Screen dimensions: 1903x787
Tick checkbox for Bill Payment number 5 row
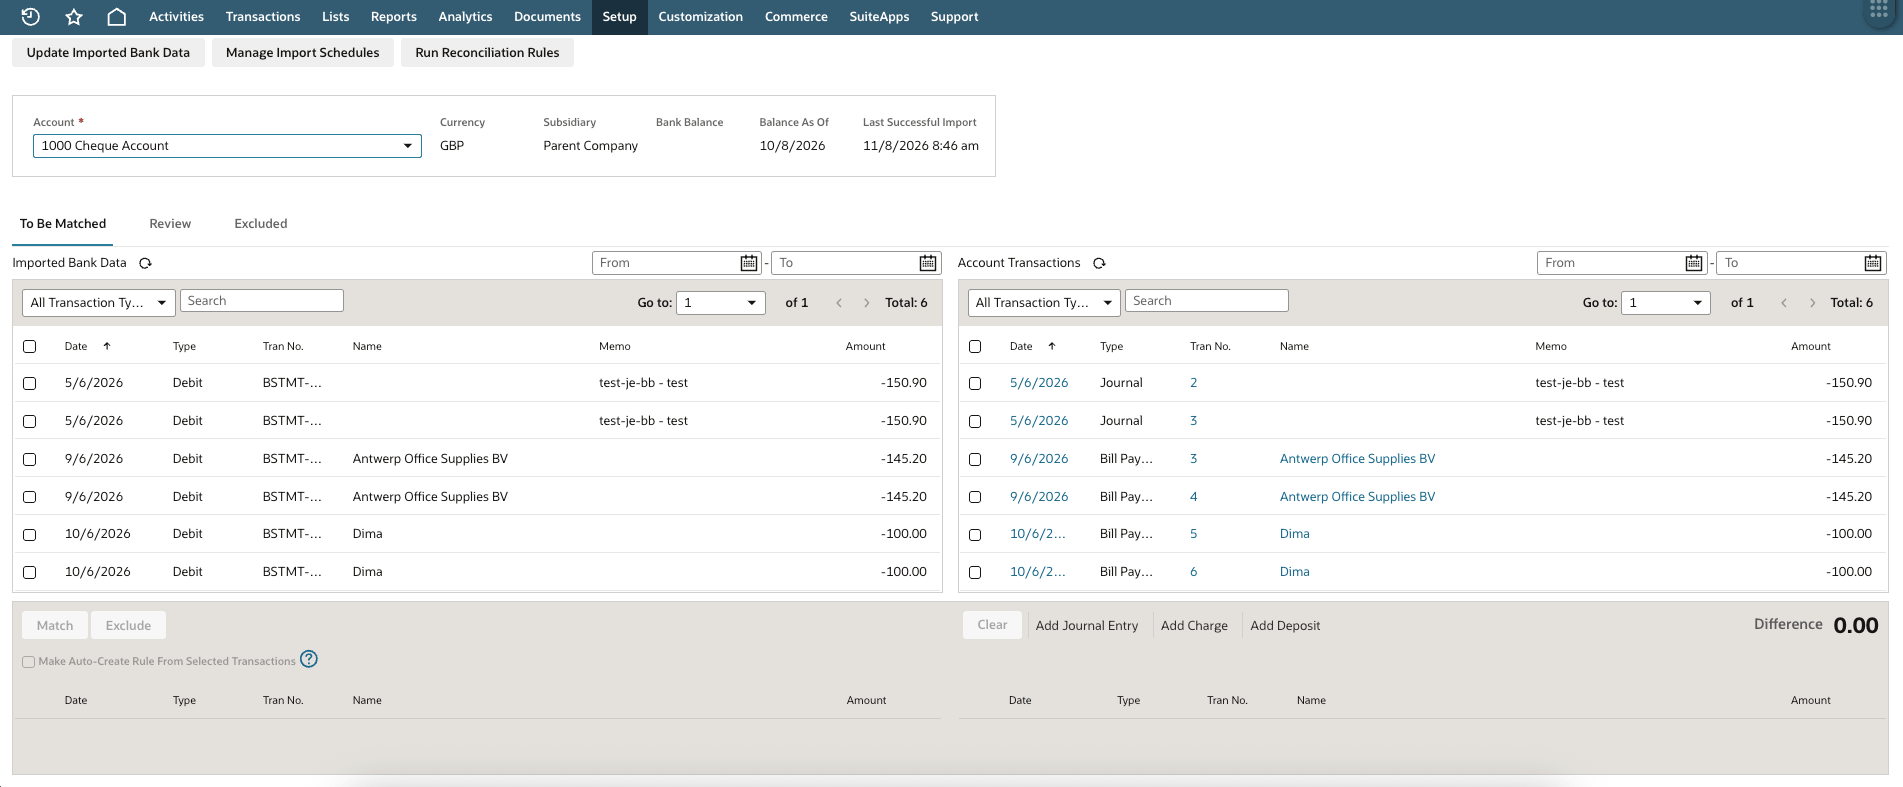(x=975, y=534)
